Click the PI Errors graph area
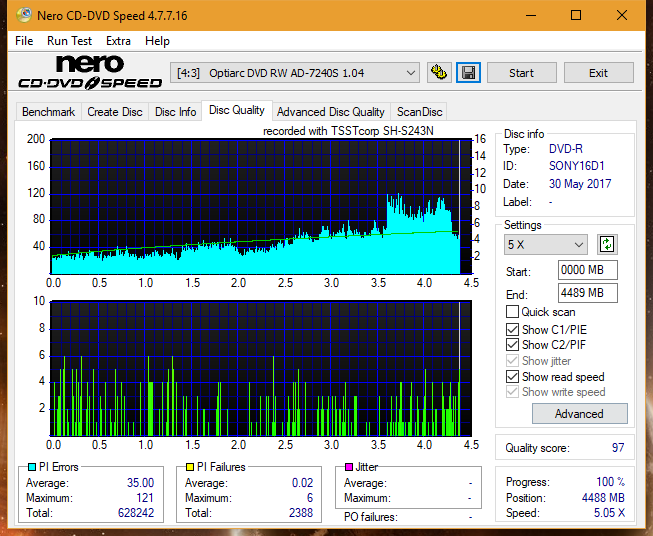The width and height of the screenshot is (653, 536). [261, 207]
